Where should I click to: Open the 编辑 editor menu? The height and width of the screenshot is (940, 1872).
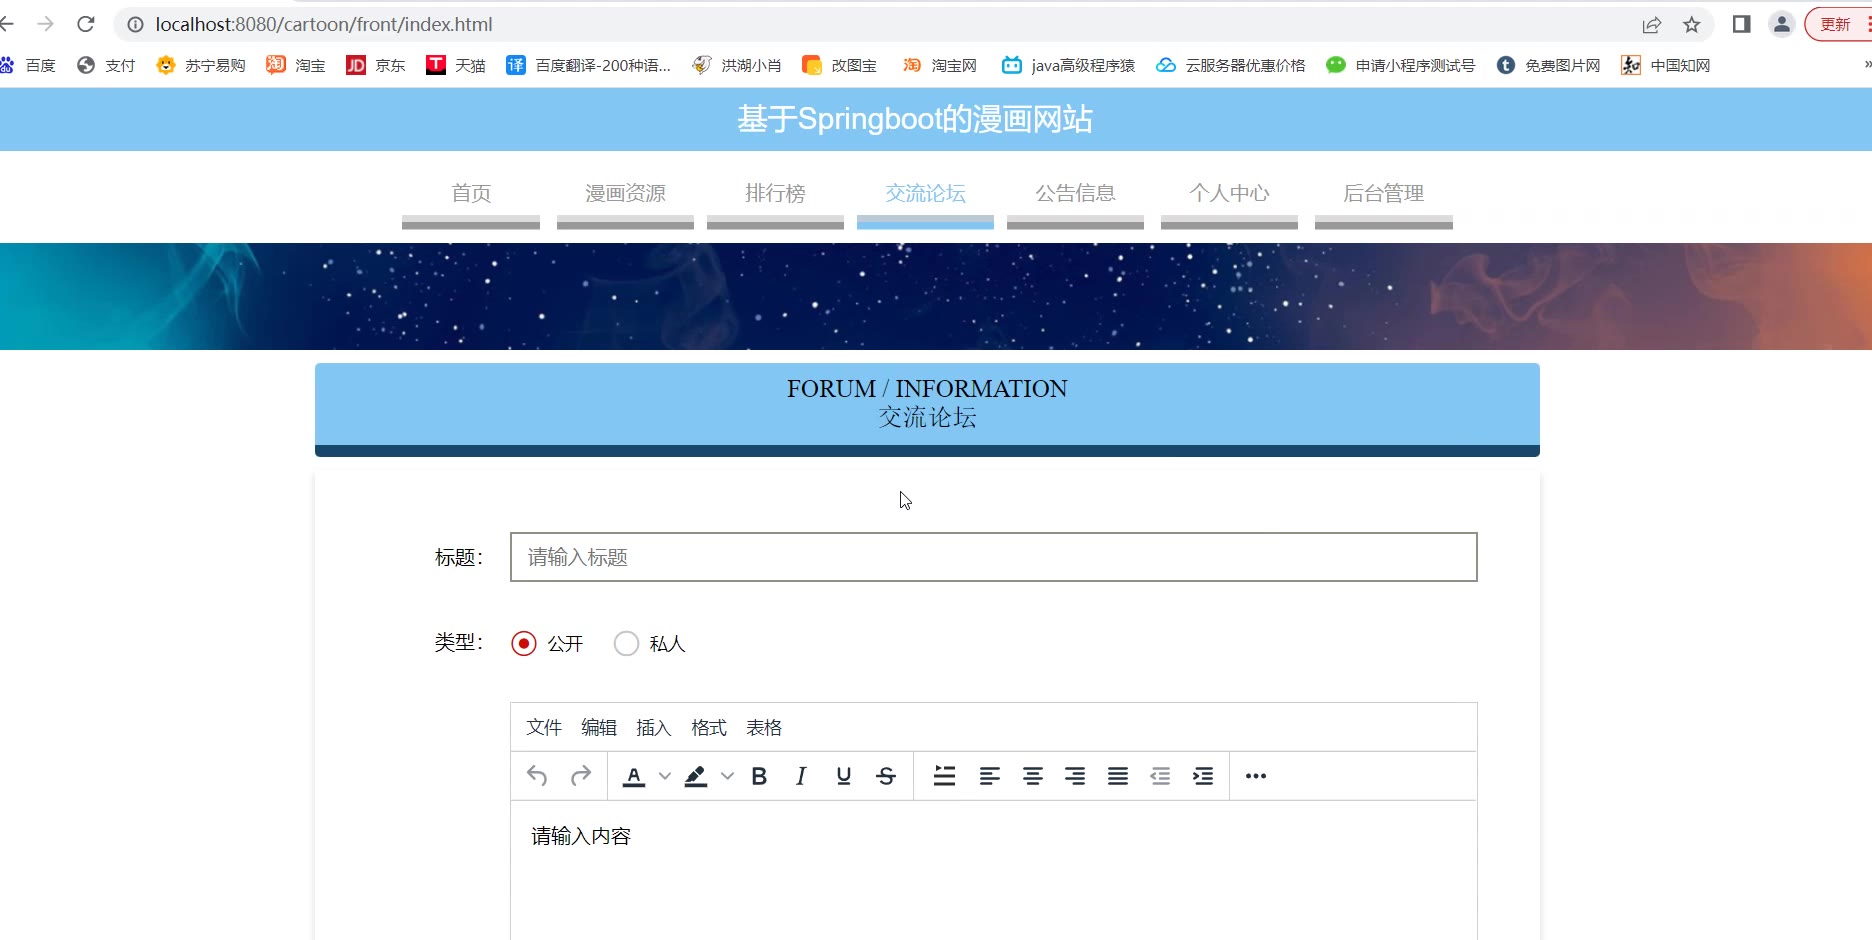point(599,728)
